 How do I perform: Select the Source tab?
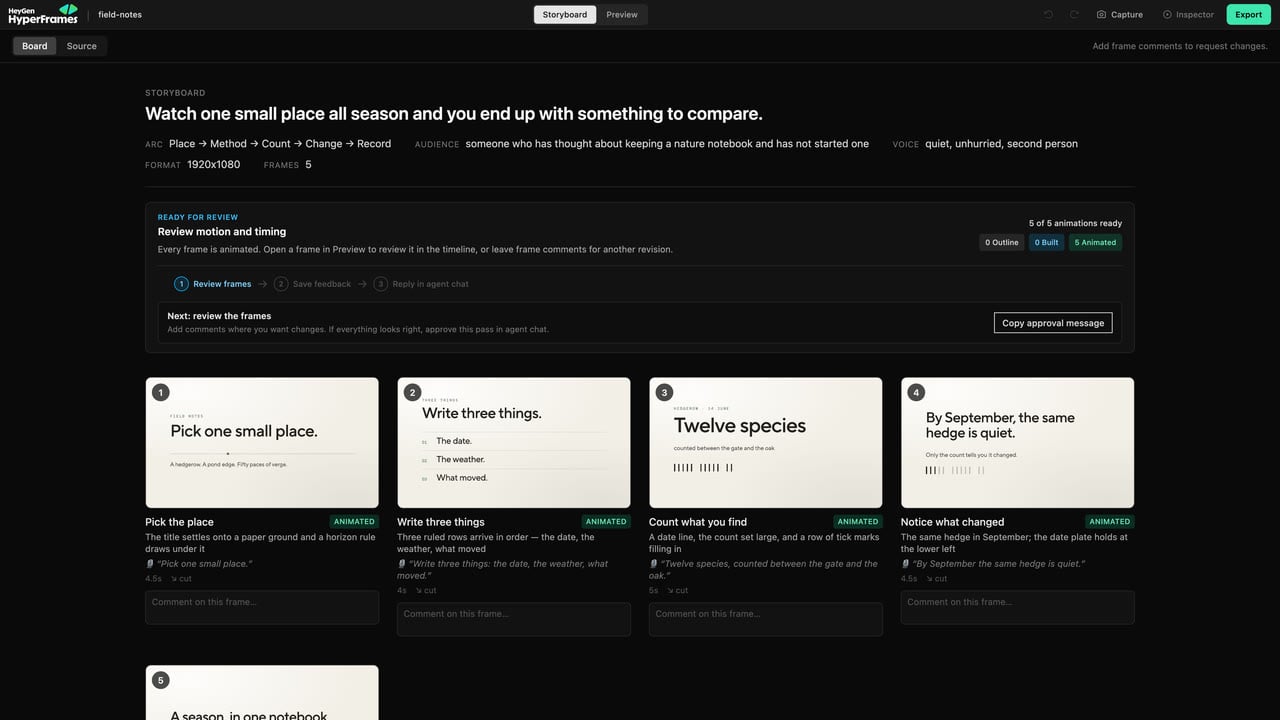(x=82, y=46)
